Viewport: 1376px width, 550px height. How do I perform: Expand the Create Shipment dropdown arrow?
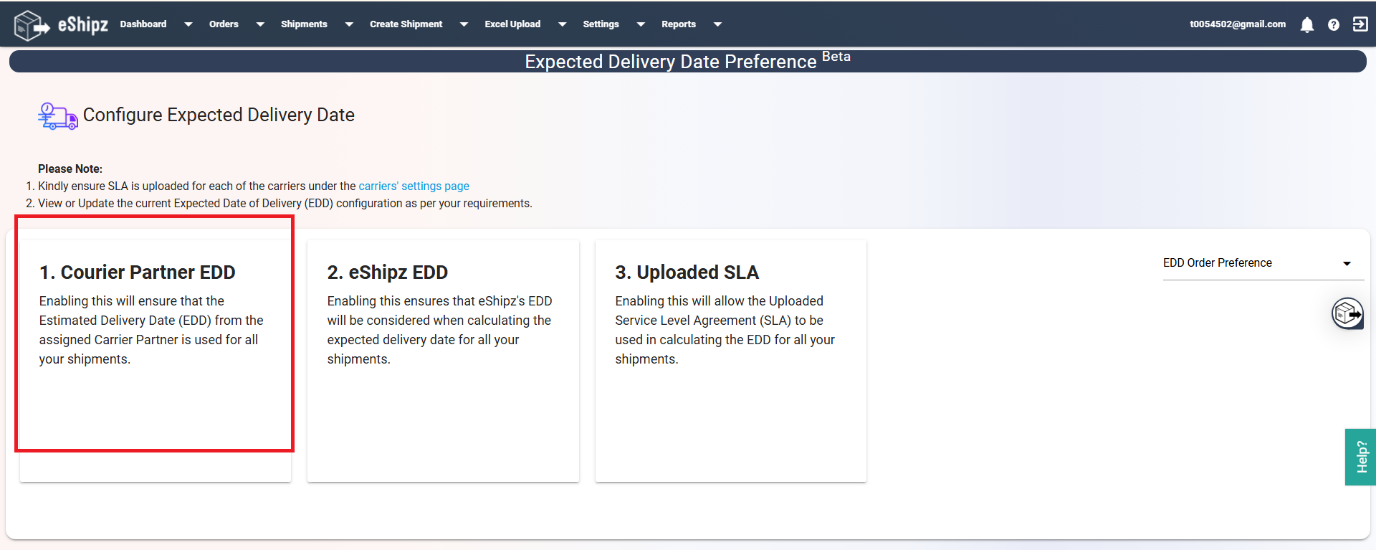[464, 25]
